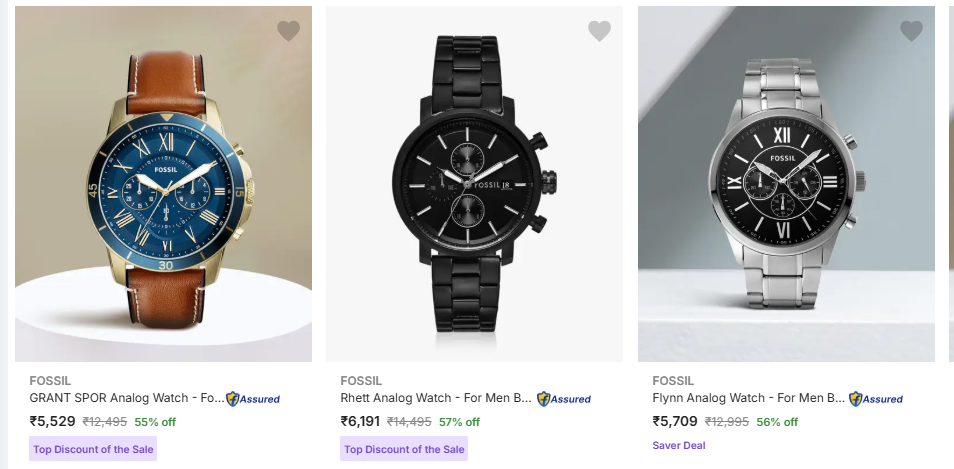Screen dimensions: 954x469
Task: Open Flynn Analog Watch title link
Action: [748, 398]
